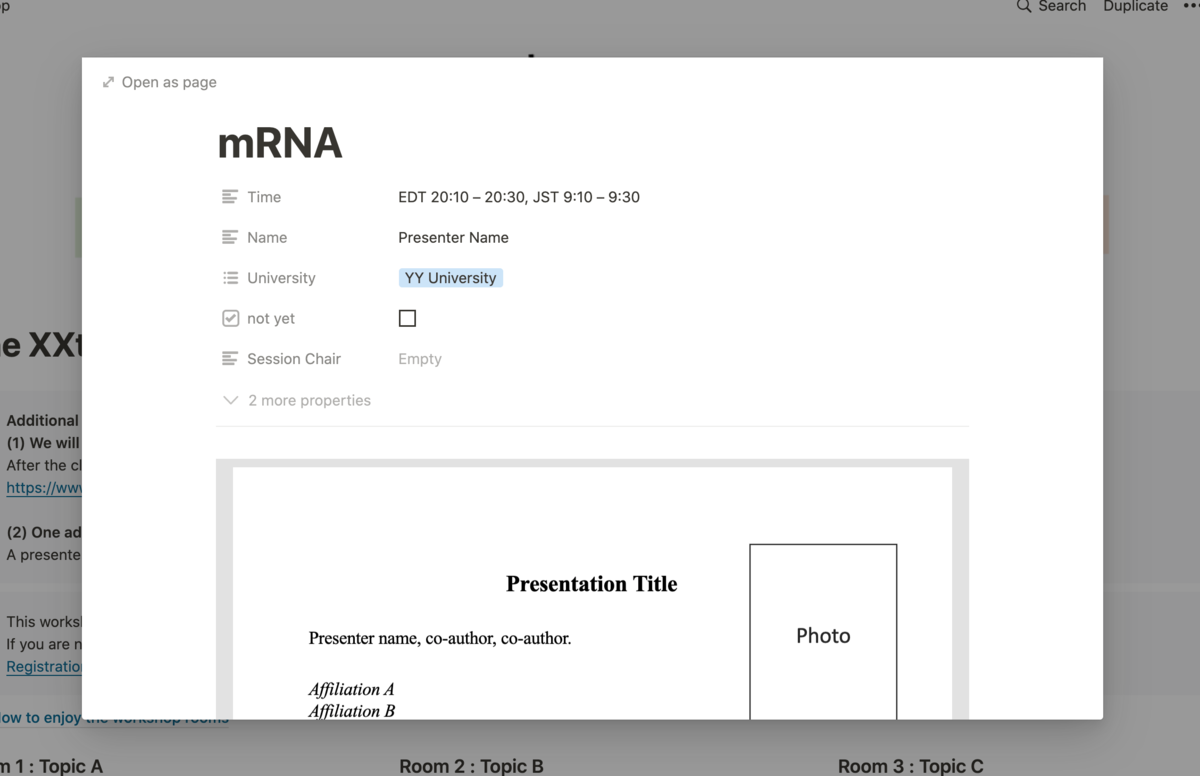The width and height of the screenshot is (1200, 776).
Task: Select the Room 2 : Topic B heading
Action: (471, 766)
